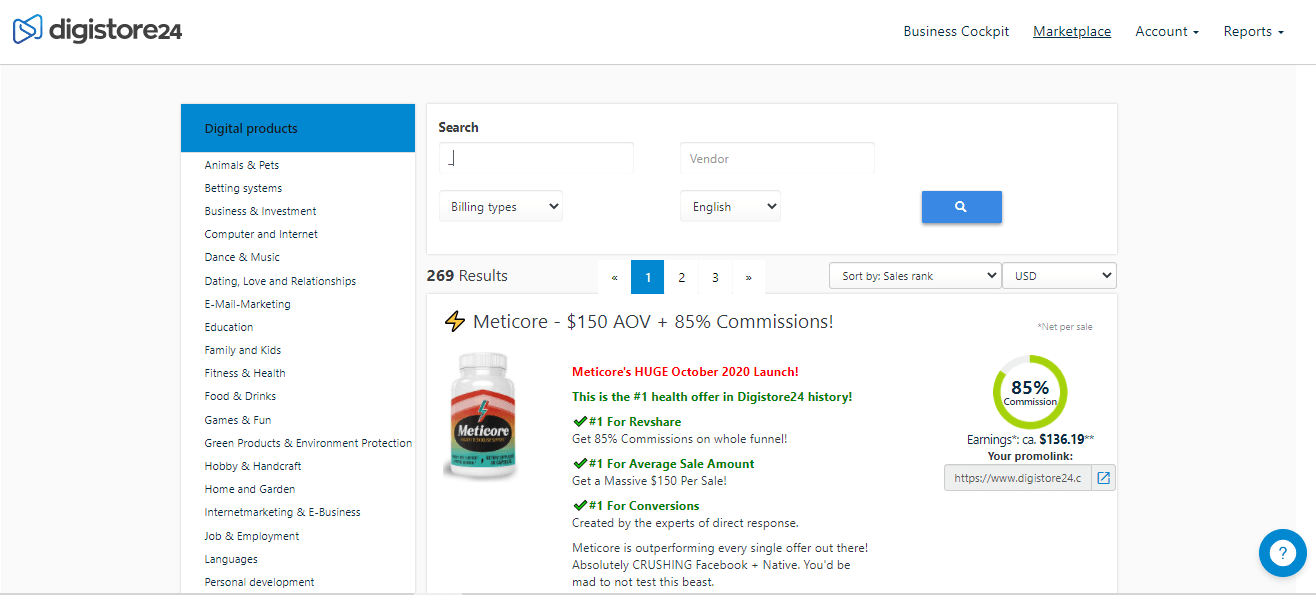Expand the Reports menu
The width and height of the screenshot is (1316, 595).
1254,32
